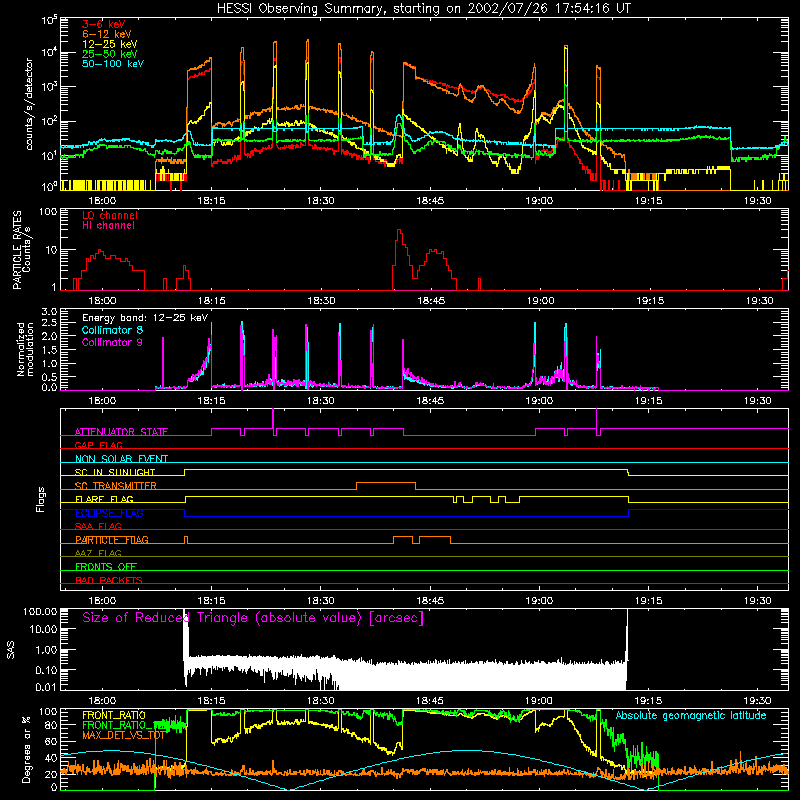
Task: Click the BAD_PACKETS flag label
Action: 109,580
